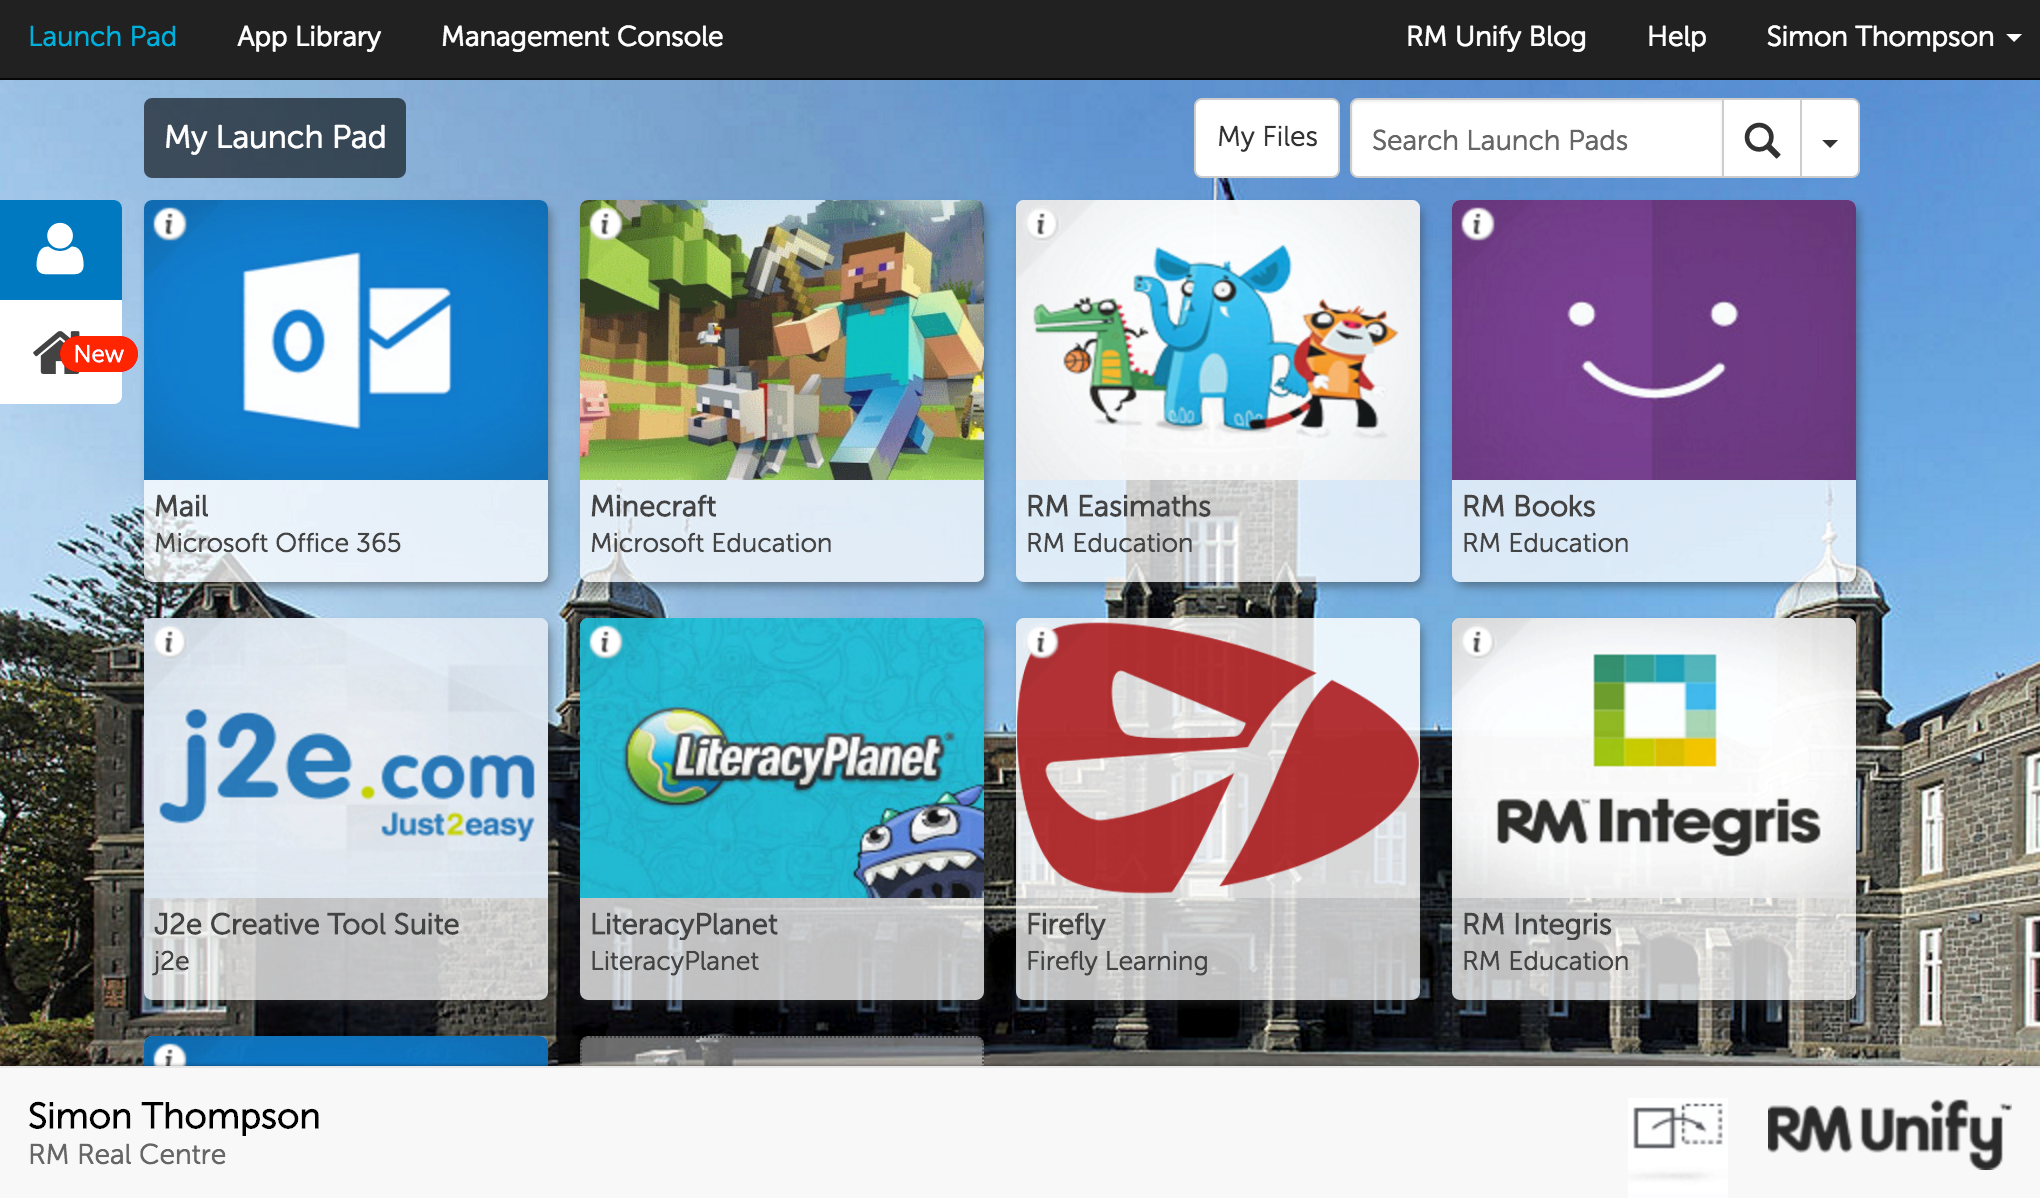Click the J2e Creative Tool Suite label
2040x1198 pixels.
click(307, 924)
